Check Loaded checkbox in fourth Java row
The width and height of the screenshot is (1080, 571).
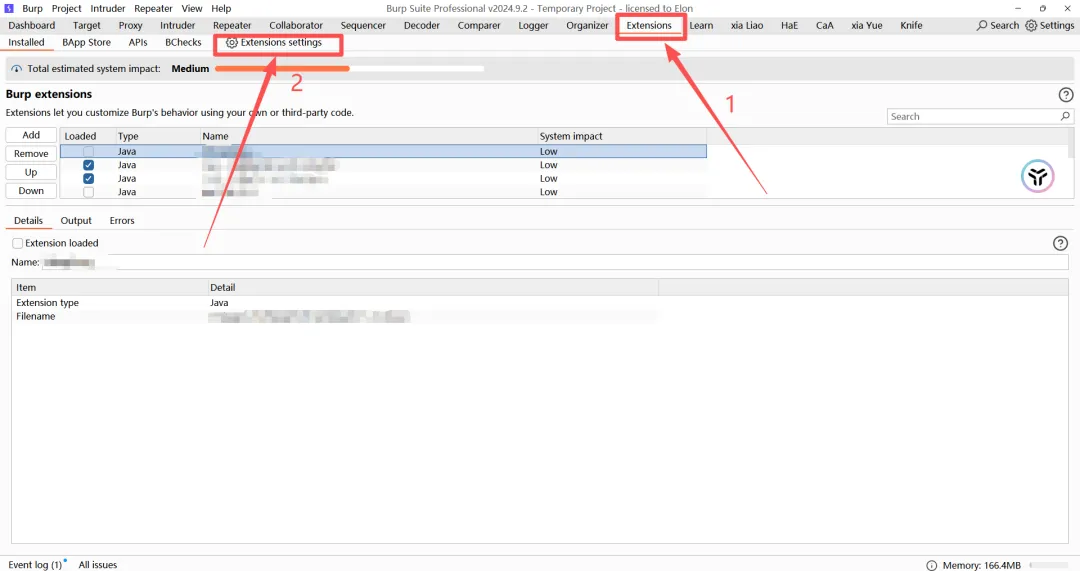(88, 192)
